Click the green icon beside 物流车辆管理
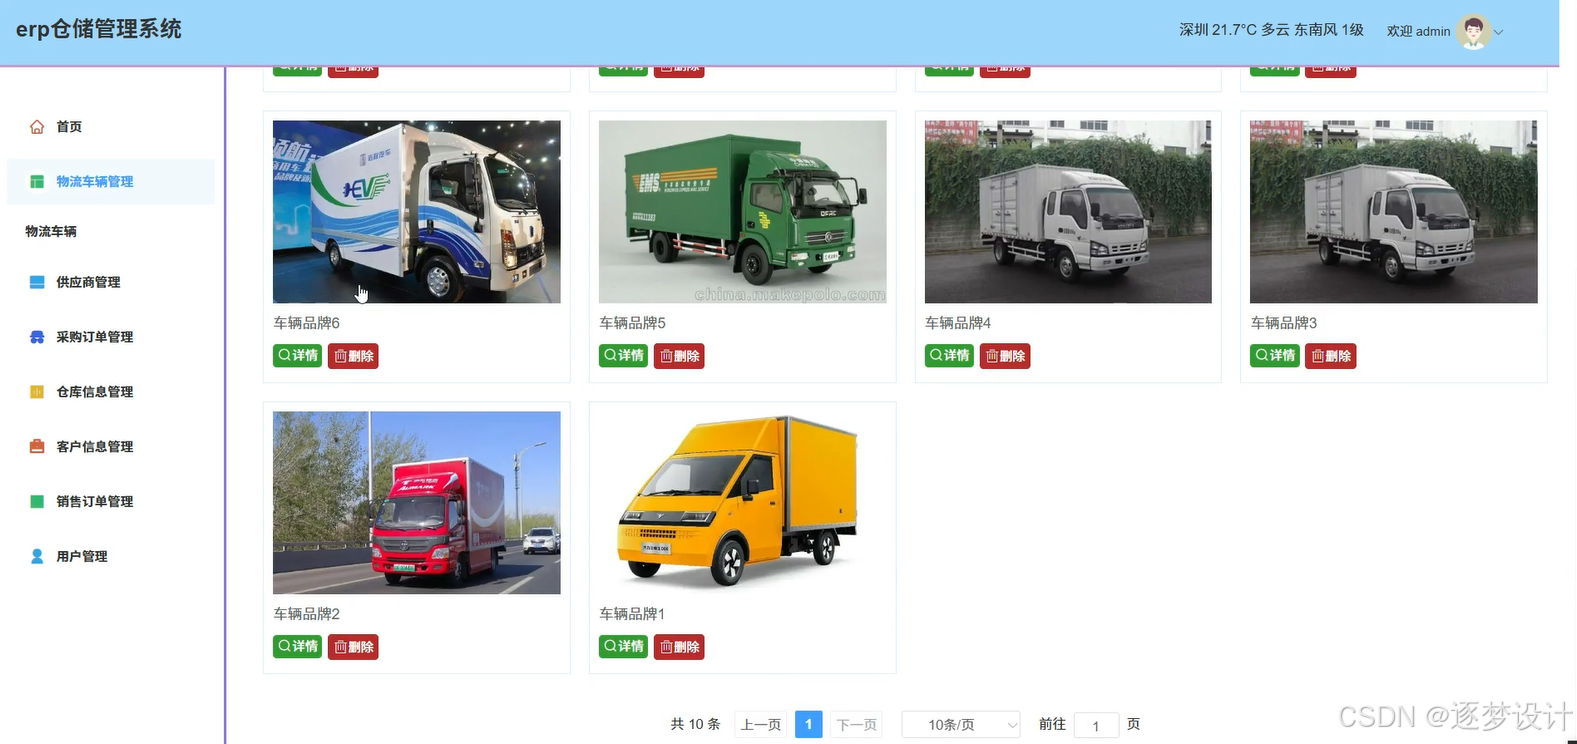1577x744 pixels. click(x=37, y=182)
